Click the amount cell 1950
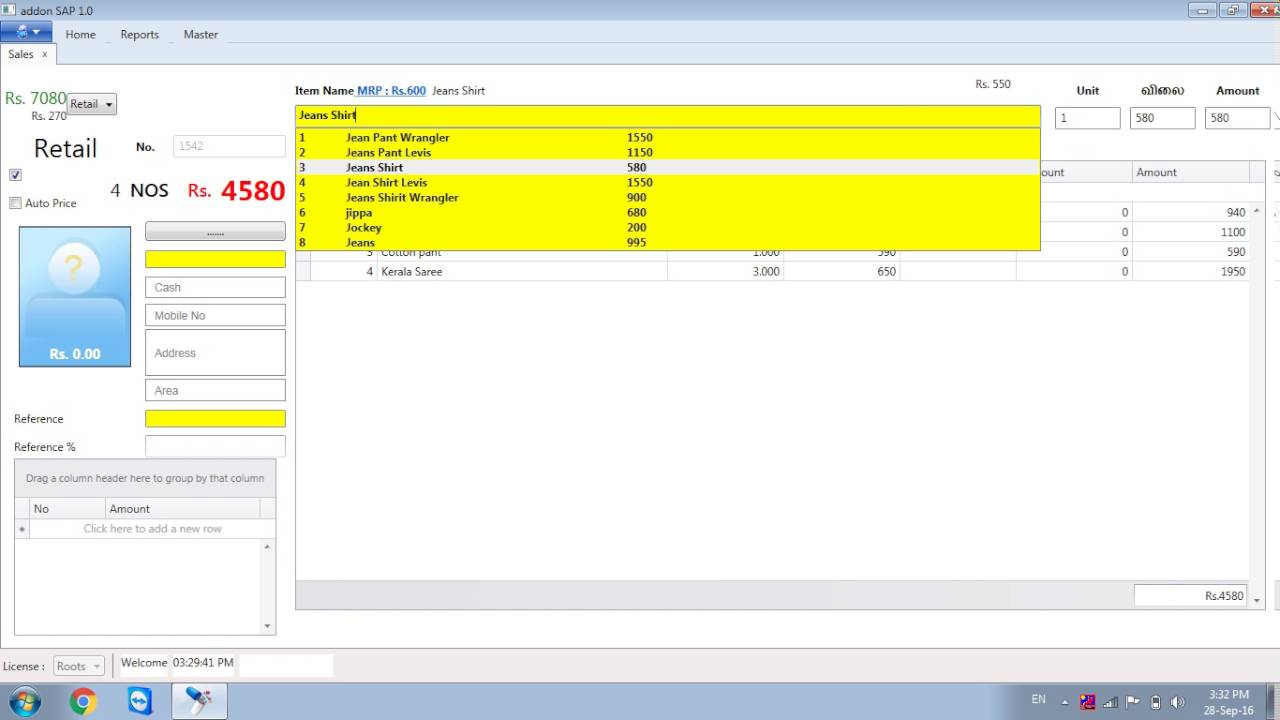The image size is (1280, 720). pos(1191,271)
